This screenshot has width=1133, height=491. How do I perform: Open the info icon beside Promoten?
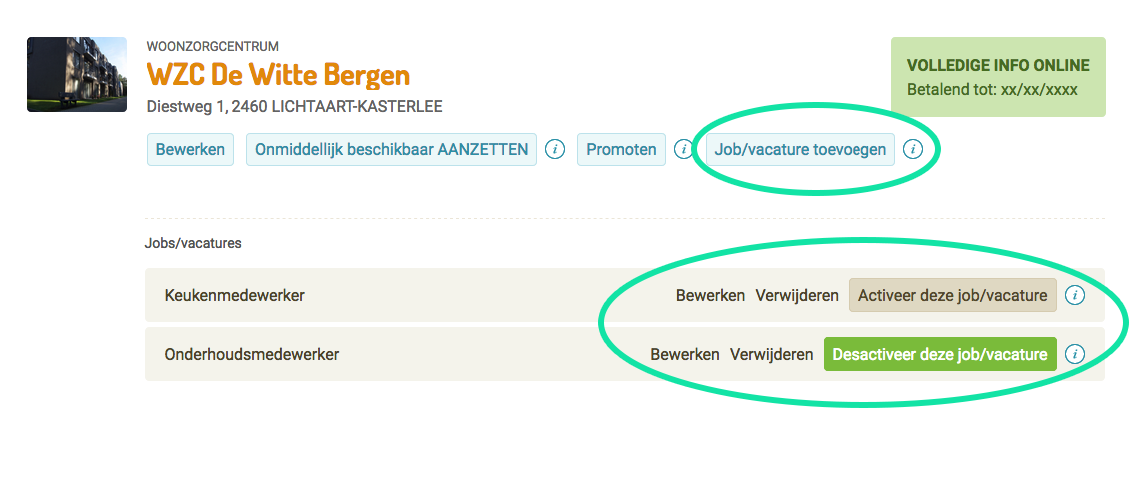pyautogui.click(x=683, y=149)
